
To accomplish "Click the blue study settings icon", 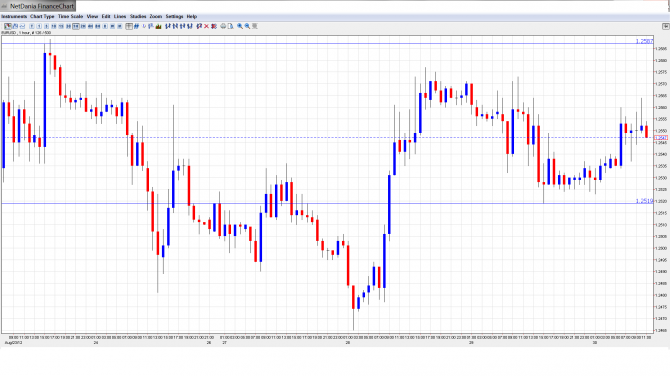I will (150, 26).
